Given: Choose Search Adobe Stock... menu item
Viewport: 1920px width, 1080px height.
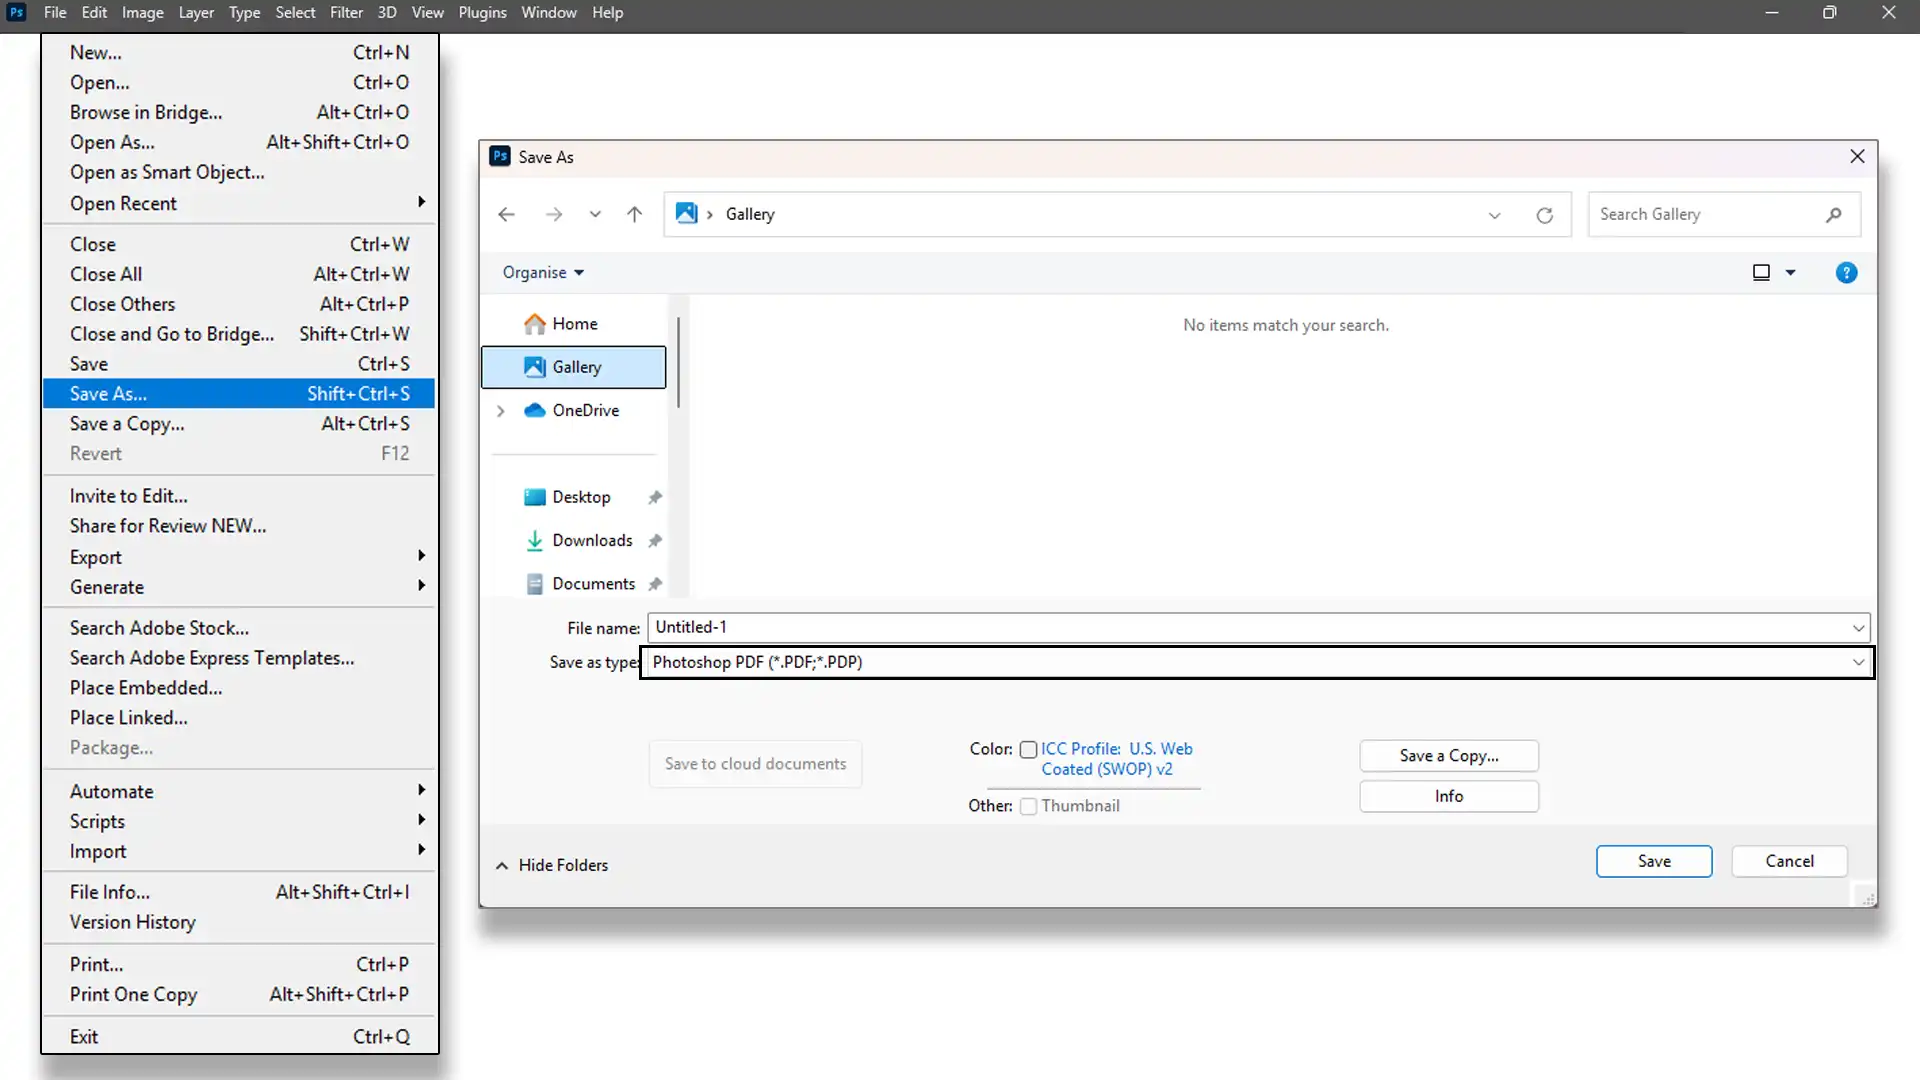Looking at the screenshot, I should point(239,628).
